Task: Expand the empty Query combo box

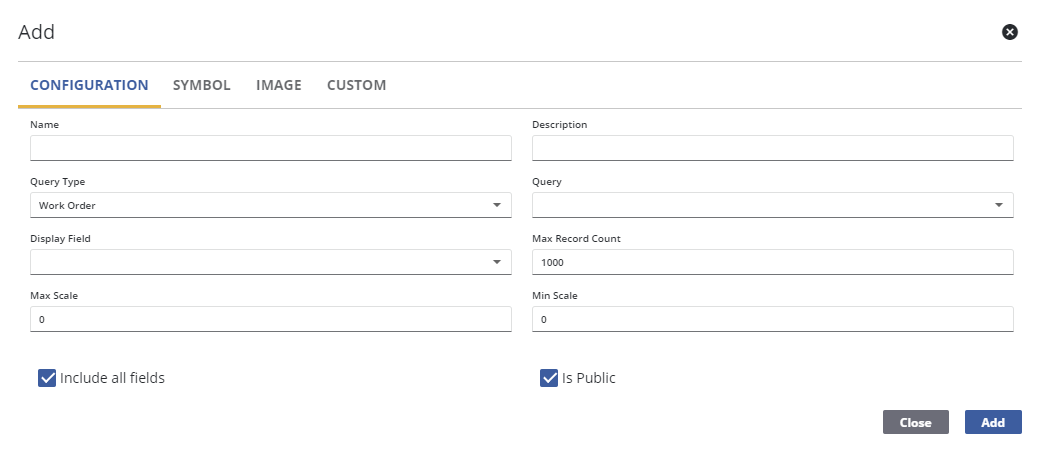Action: pos(760,205)
